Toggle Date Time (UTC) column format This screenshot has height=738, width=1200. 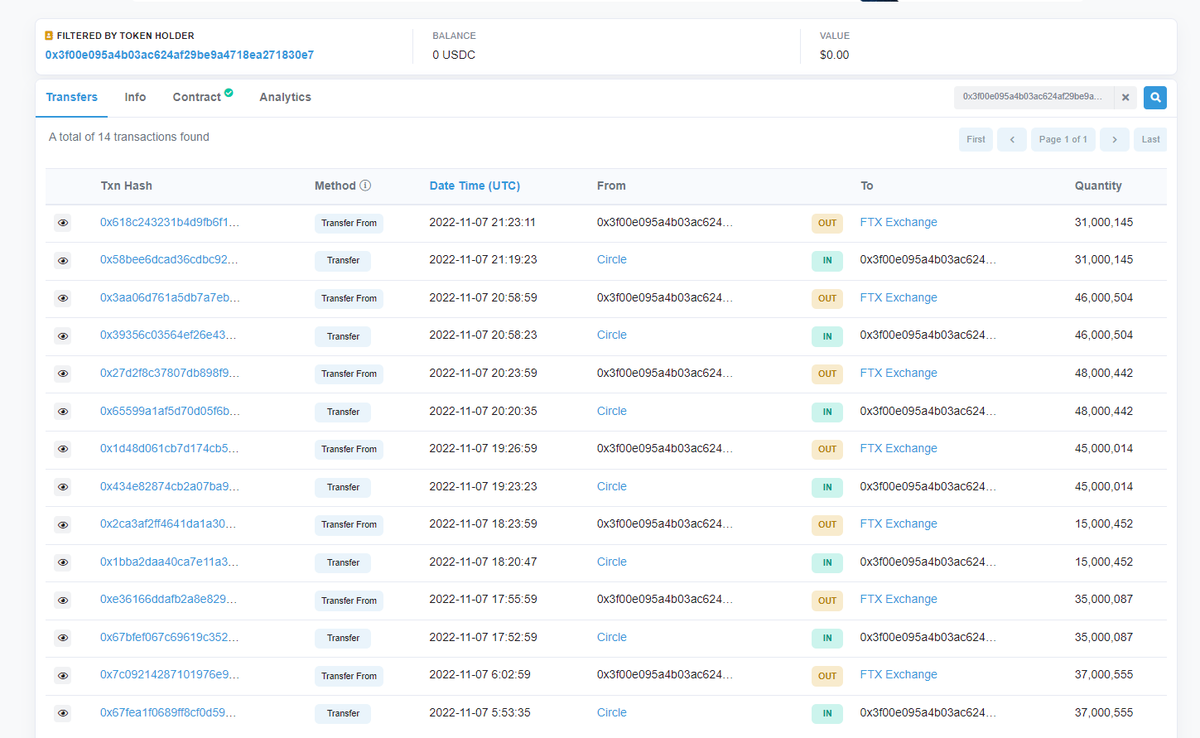(475, 186)
